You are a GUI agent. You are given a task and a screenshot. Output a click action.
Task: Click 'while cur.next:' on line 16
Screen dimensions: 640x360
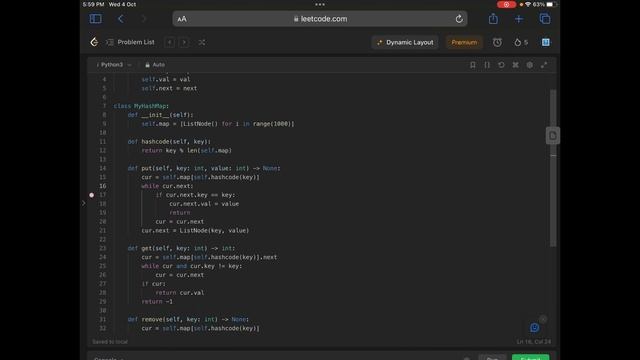(x=167, y=186)
